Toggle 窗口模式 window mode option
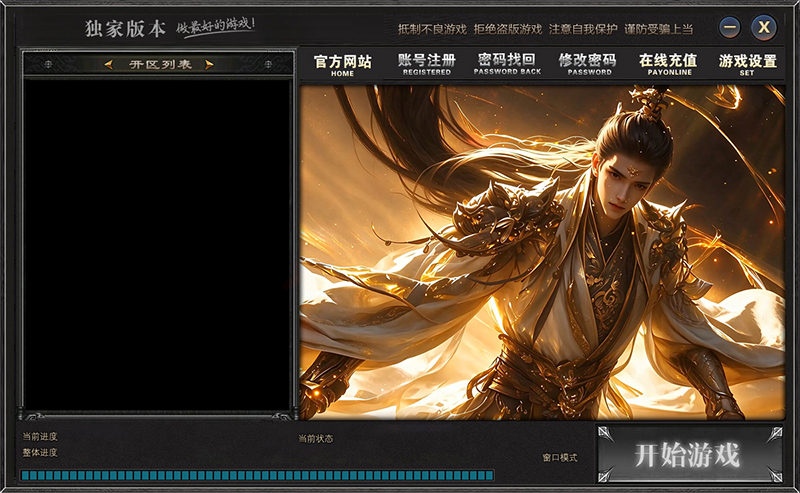The image size is (800, 493). [560, 458]
